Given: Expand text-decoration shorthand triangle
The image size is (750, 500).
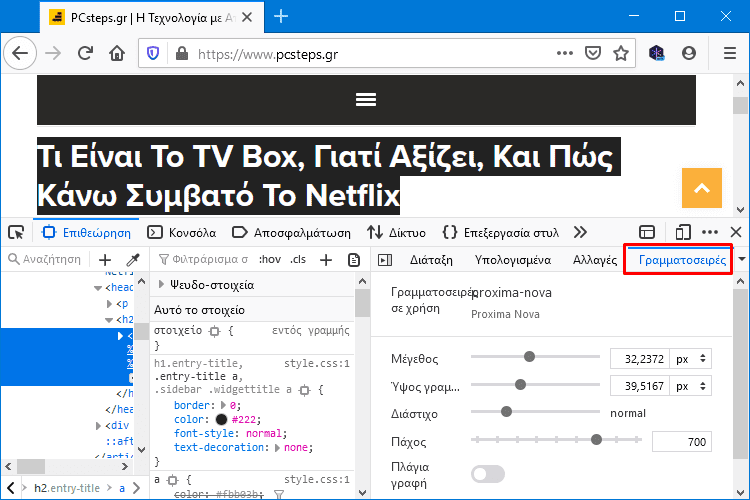Looking at the screenshot, I should click(277, 448).
